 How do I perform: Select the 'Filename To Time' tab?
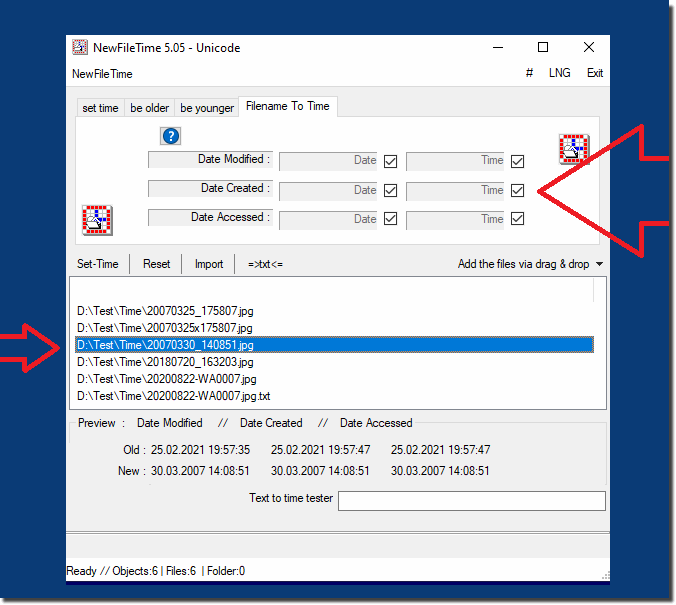pos(288,106)
